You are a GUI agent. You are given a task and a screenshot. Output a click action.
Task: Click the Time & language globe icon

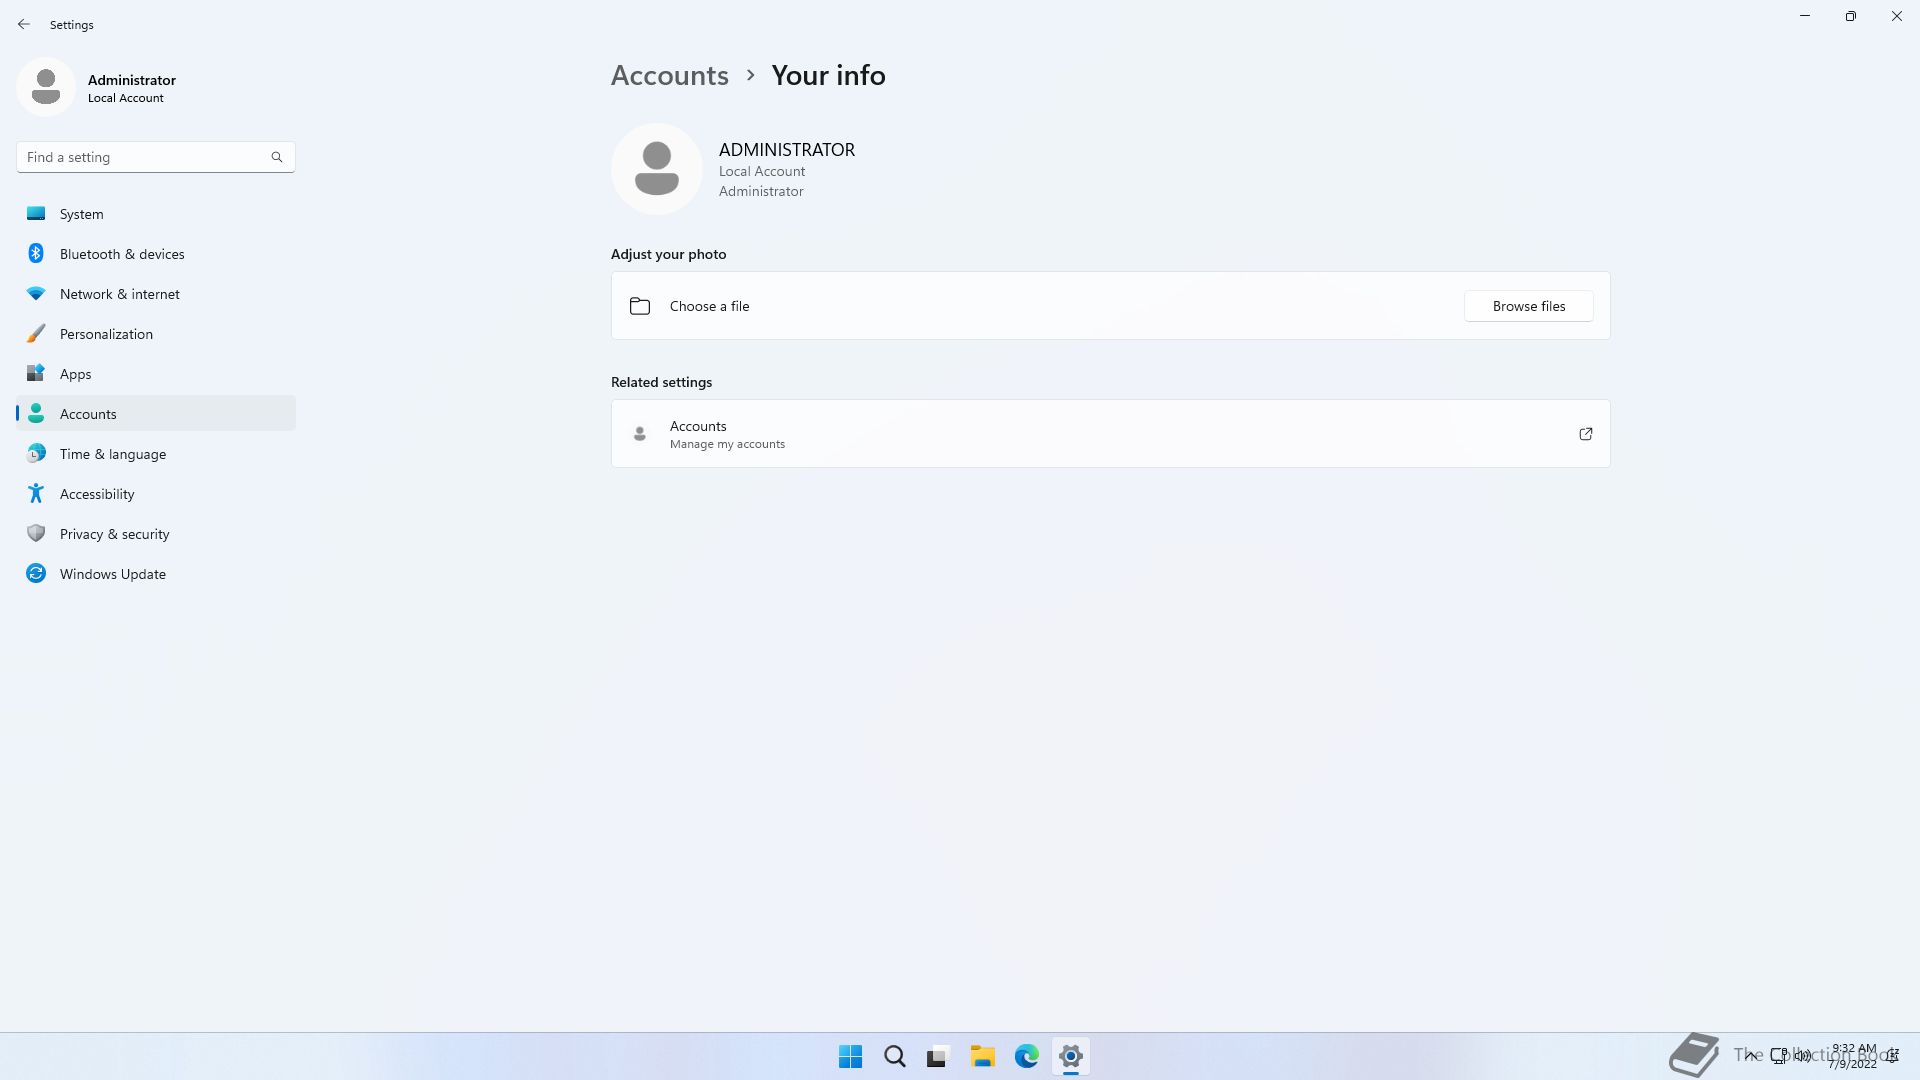pyautogui.click(x=36, y=453)
